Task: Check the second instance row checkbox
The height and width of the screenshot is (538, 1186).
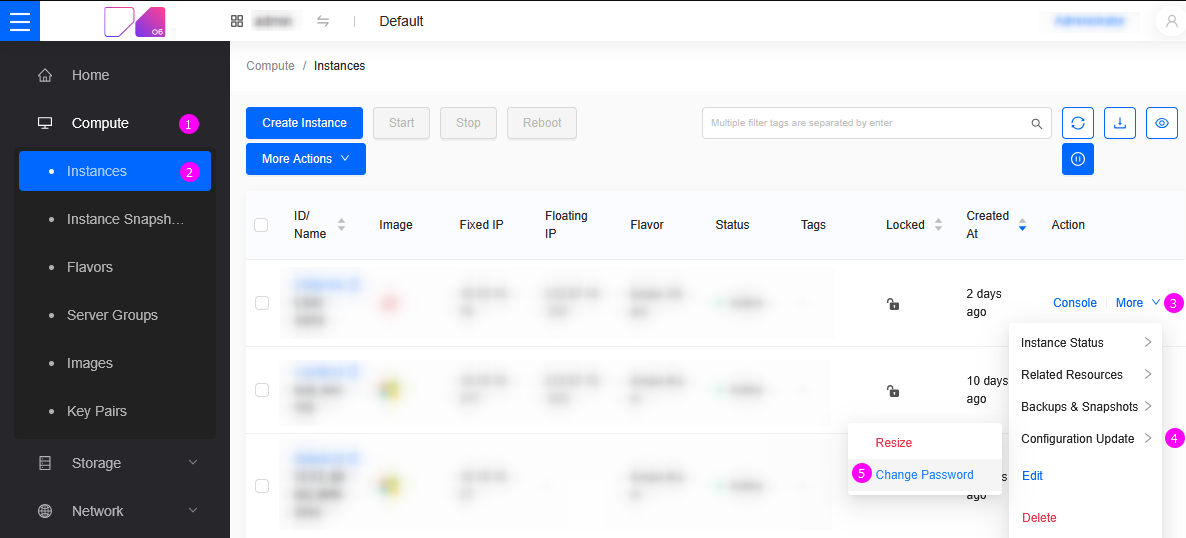Action: coord(262,390)
